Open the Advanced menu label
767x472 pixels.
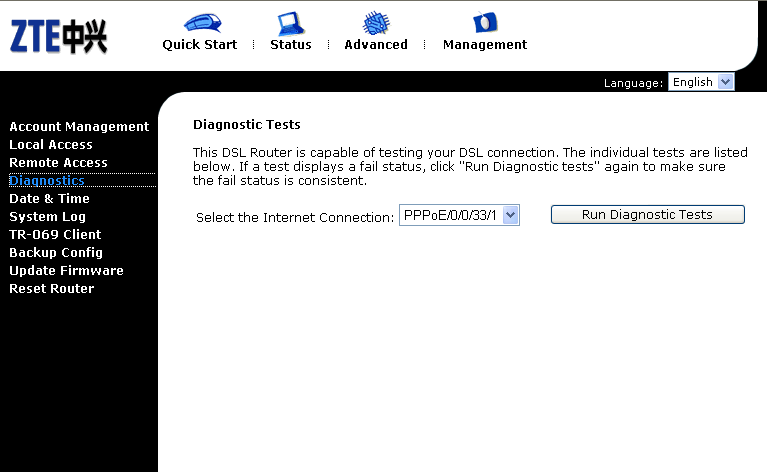click(x=376, y=45)
